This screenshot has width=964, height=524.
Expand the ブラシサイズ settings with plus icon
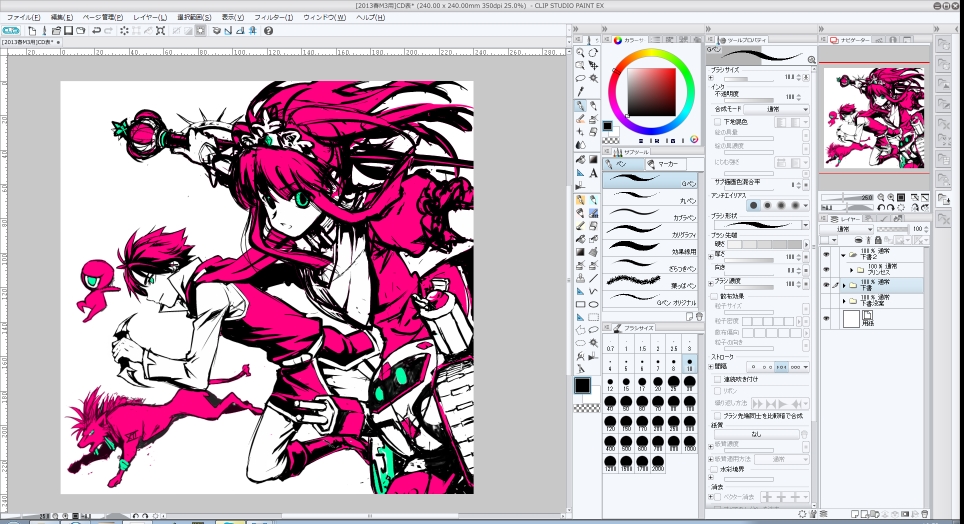(x=711, y=78)
